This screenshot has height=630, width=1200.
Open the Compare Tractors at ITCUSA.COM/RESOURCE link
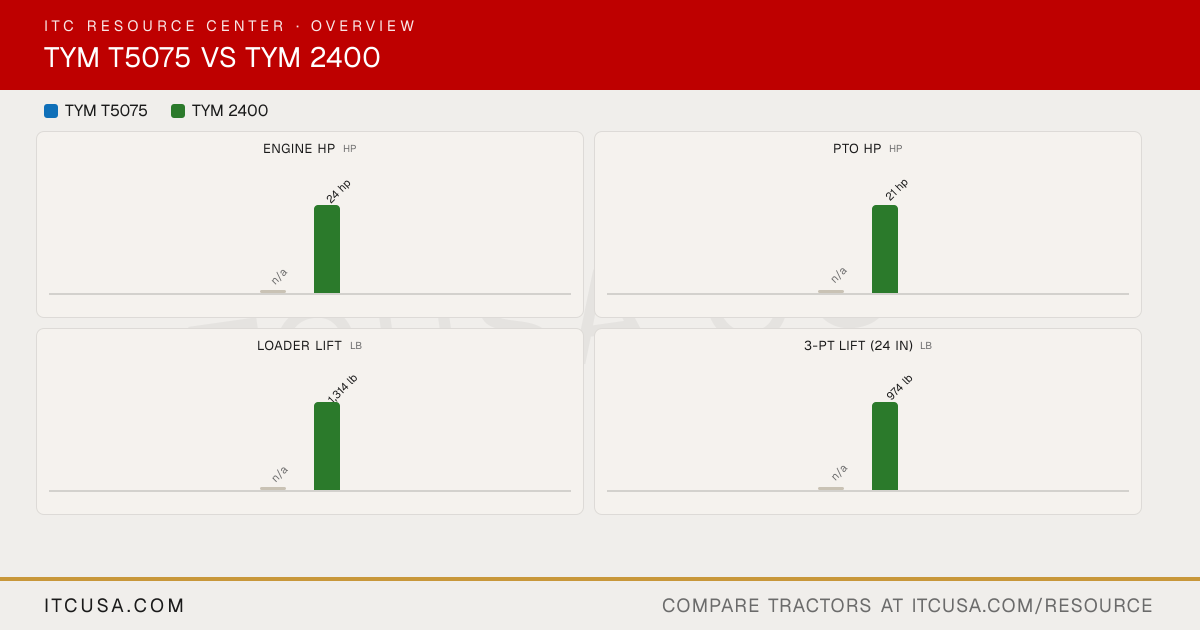click(x=907, y=606)
